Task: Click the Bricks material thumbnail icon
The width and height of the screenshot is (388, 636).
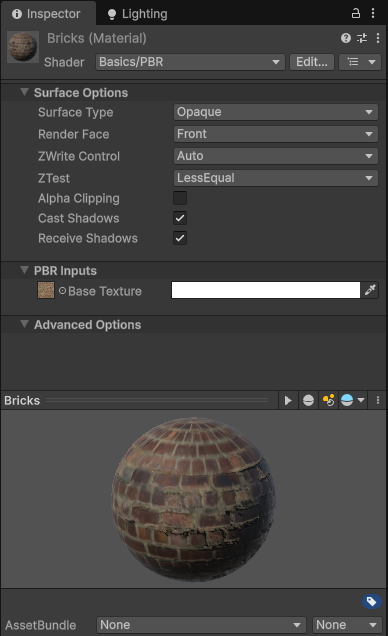Action: click(23, 47)
